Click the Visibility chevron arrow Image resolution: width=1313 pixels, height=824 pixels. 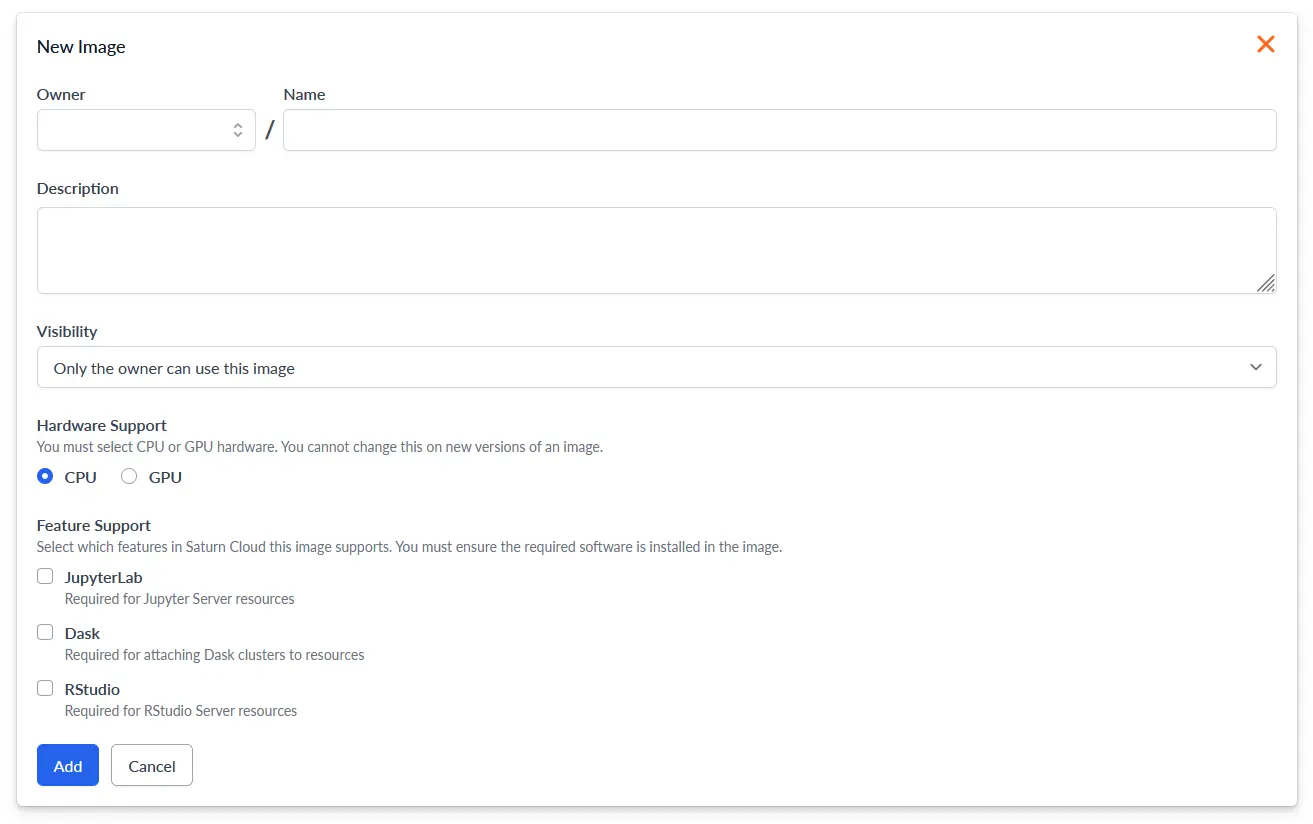[1256, 367]
